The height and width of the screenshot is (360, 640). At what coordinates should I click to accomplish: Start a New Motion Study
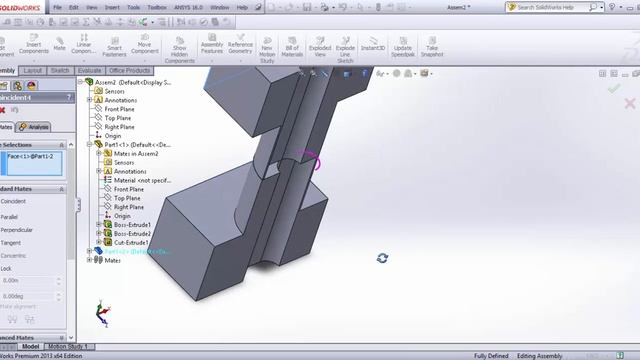tap(267, 50)
